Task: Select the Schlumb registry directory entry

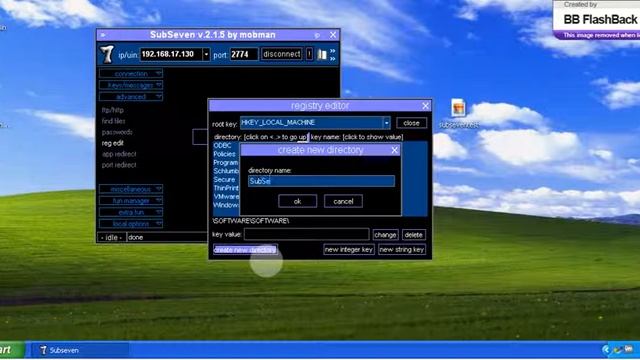Action: [x=226, y=171]
